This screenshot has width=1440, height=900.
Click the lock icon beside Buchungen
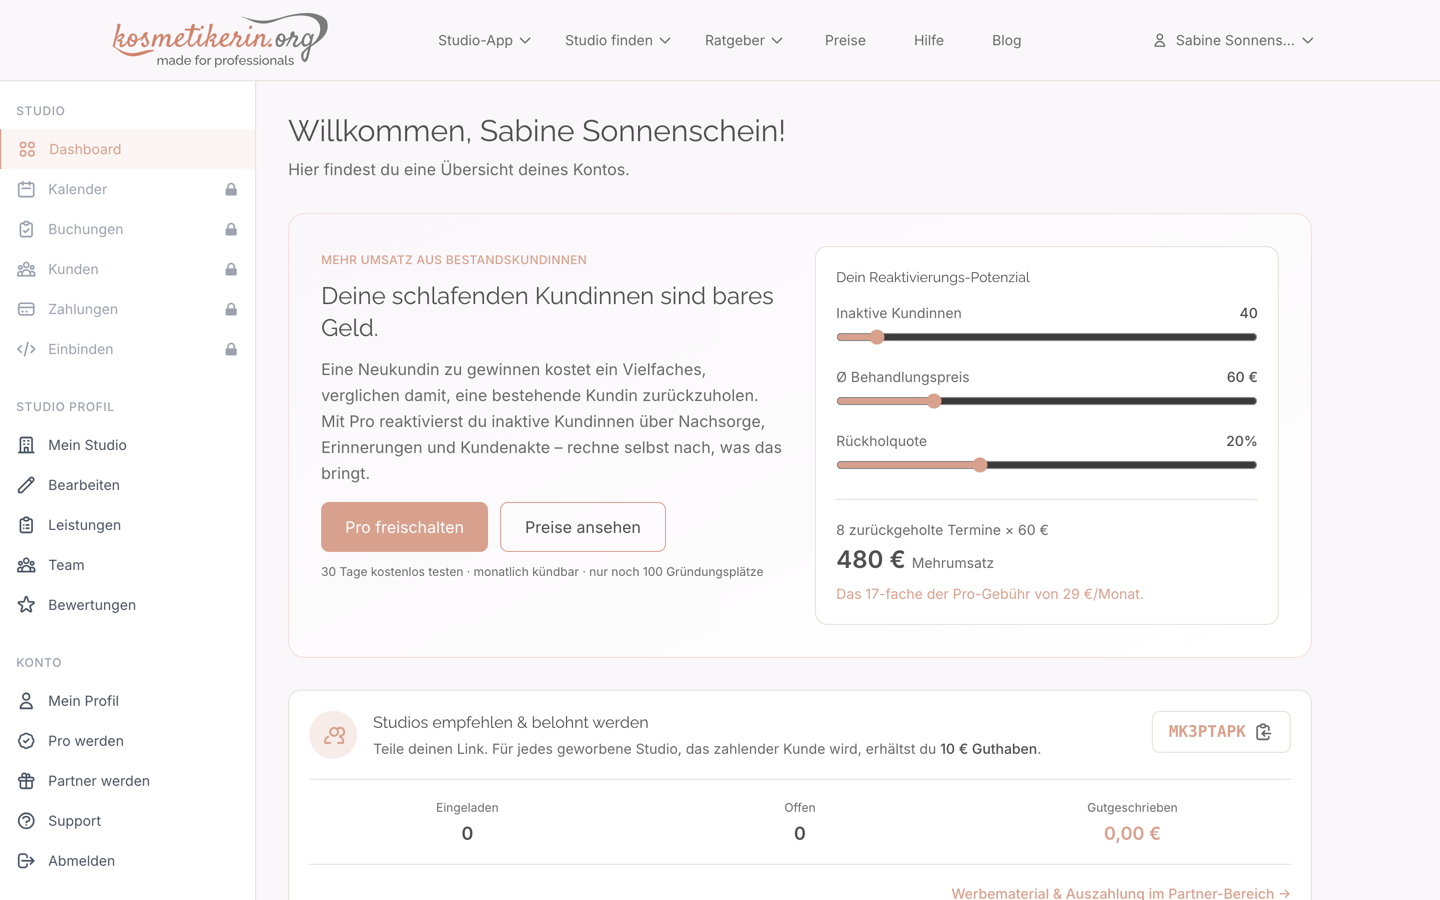(231, 229)
